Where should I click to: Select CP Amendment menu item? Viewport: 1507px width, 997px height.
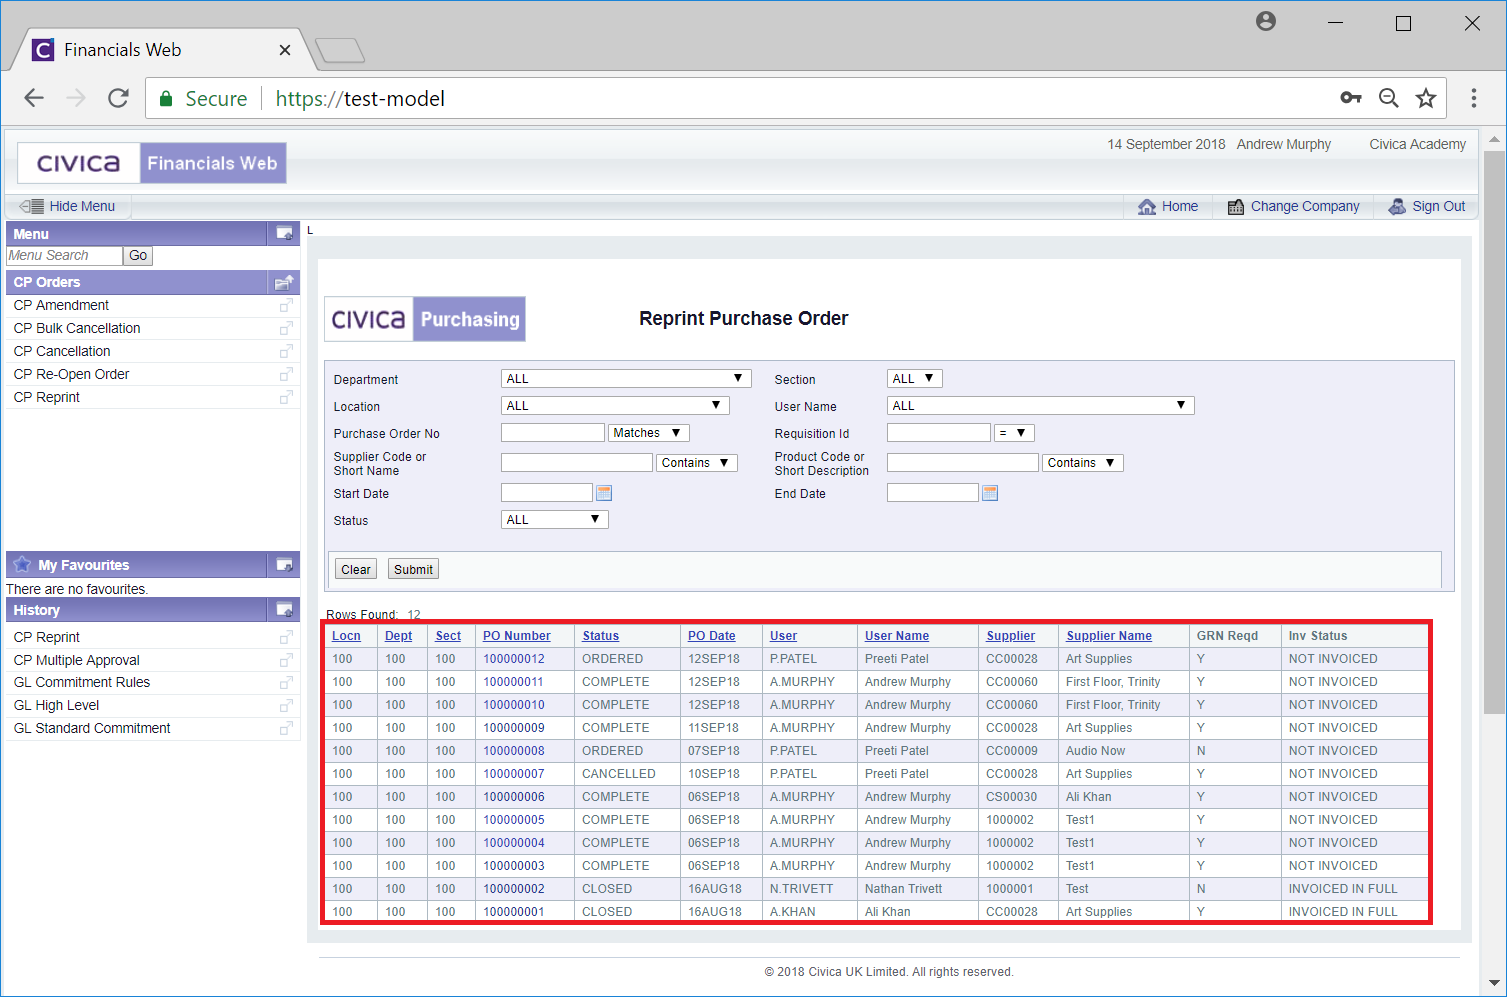pyautogui.click(x=61, y=305)
